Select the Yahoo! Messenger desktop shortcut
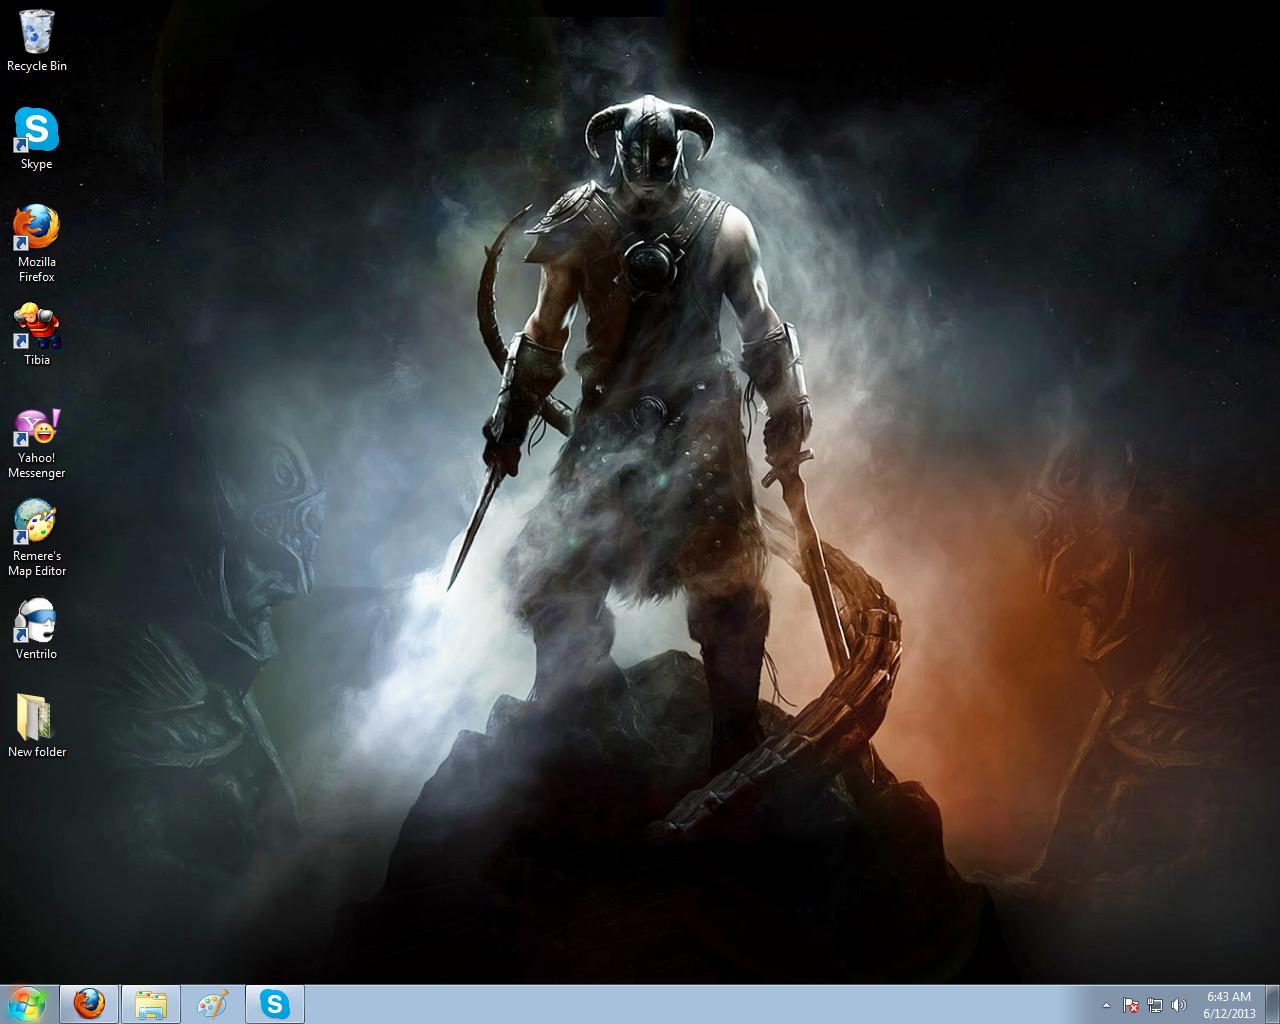This screenshot has height=1024, width=1280. coord(37,444)
